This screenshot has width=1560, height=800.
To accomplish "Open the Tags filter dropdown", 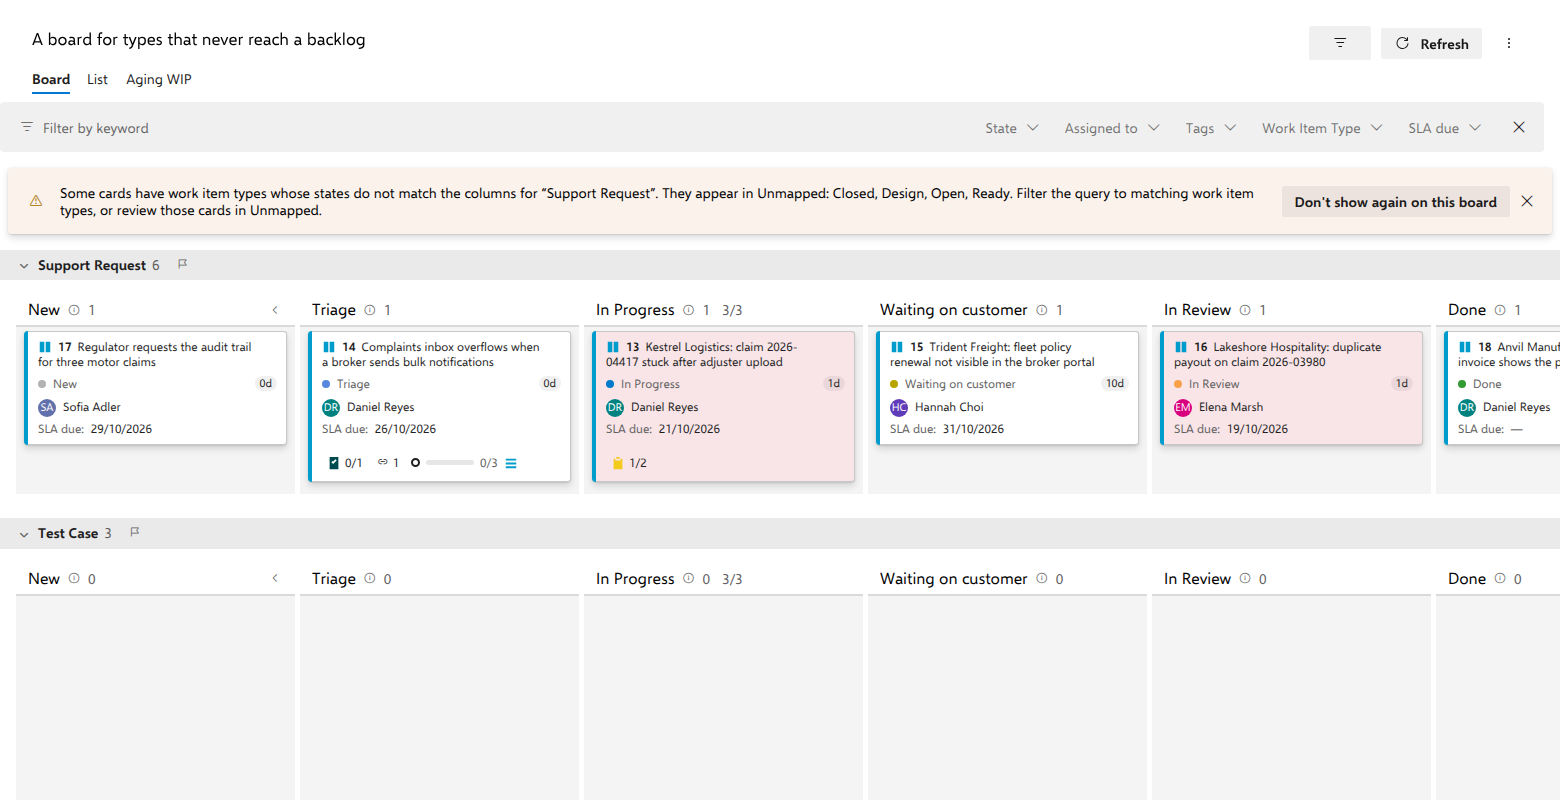I will point(1211,128).
